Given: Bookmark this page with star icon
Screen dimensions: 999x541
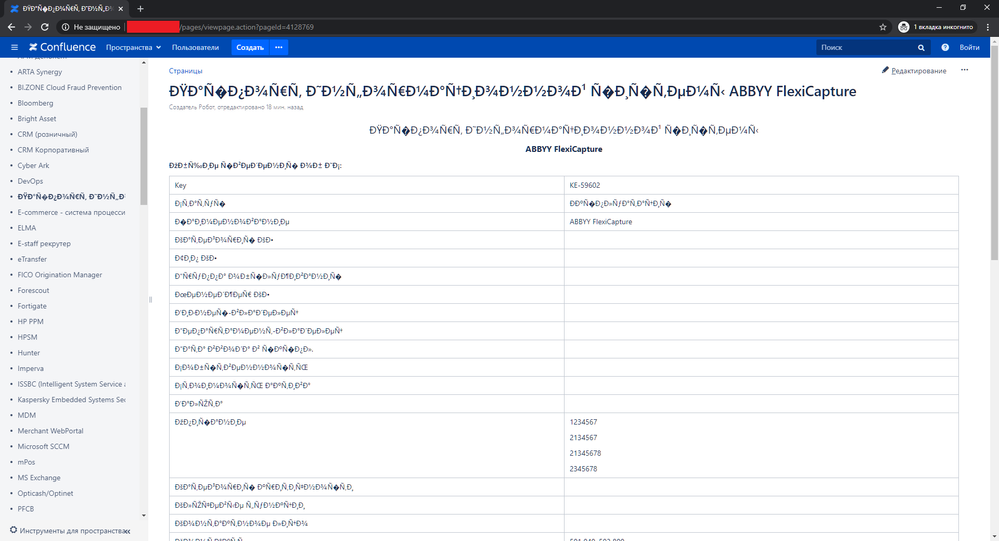Looking at the screenshot, I should coord(882,27).
